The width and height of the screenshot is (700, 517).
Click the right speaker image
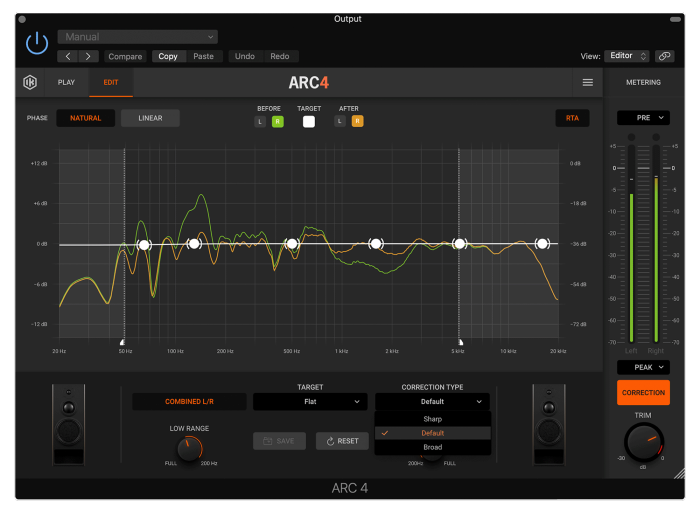548,427
